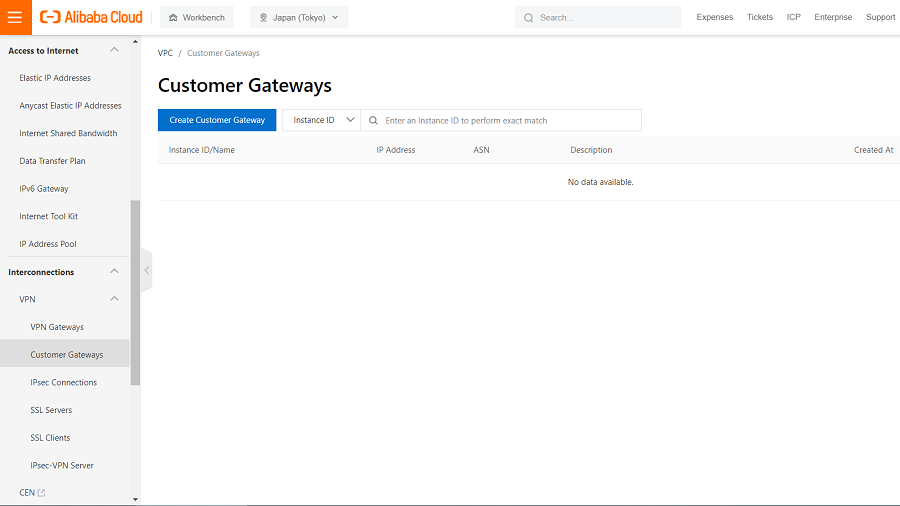Click the sidebar scrollbar thumb
The image size is (900, 506).
[x=135, y=293]
